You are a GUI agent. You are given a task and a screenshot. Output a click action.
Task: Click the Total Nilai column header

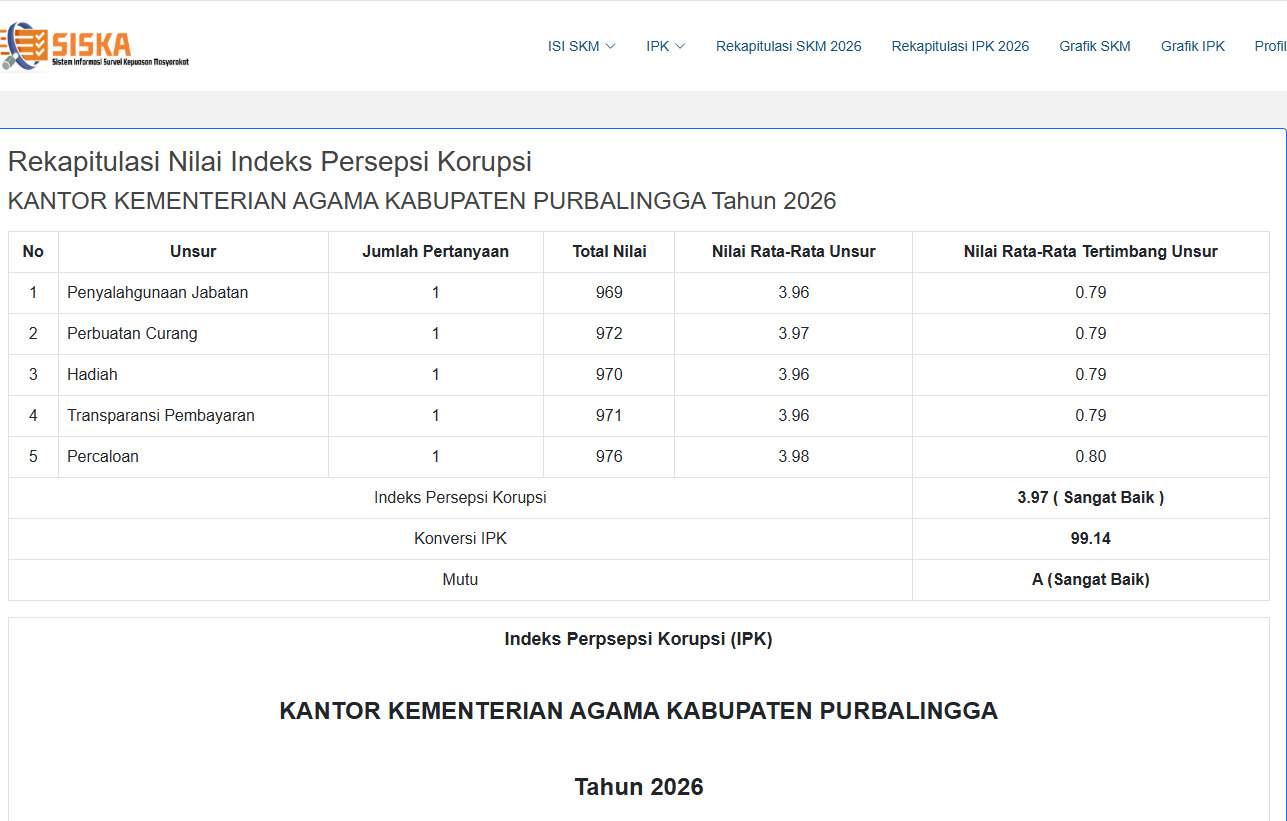[609, 252]
